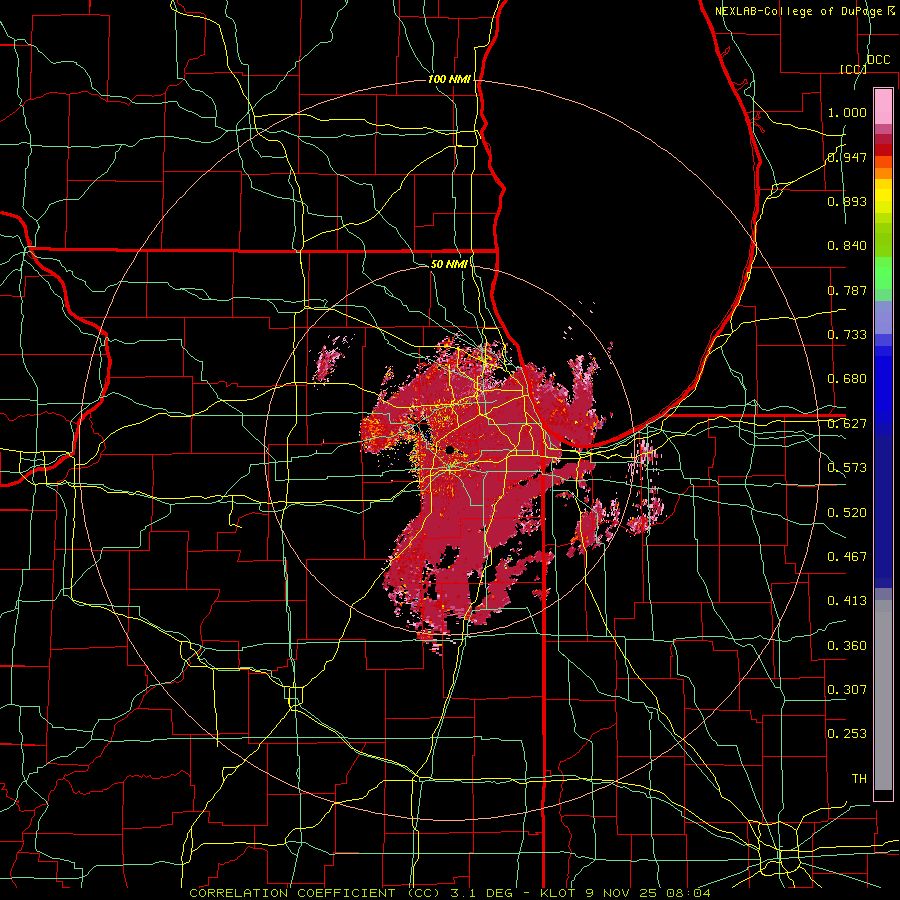900x900 pixels.
Task: Select the 0.787 color scale value
Action: [x=847, y=290]
